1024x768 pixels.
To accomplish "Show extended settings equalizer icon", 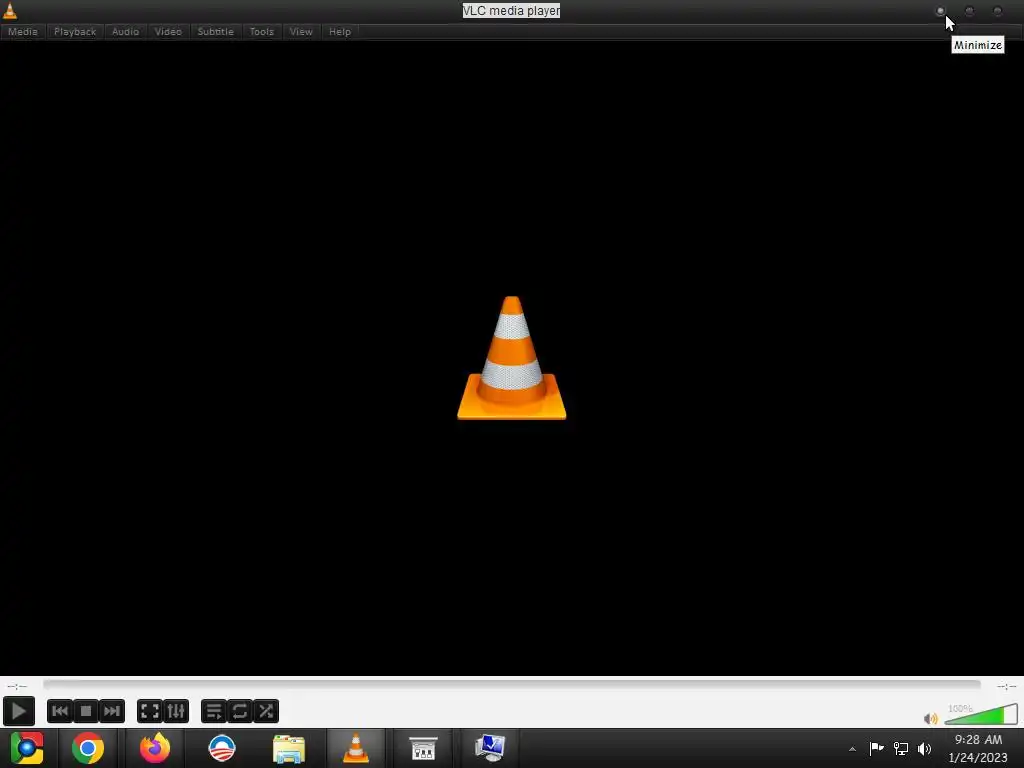I will click(176, 711).
